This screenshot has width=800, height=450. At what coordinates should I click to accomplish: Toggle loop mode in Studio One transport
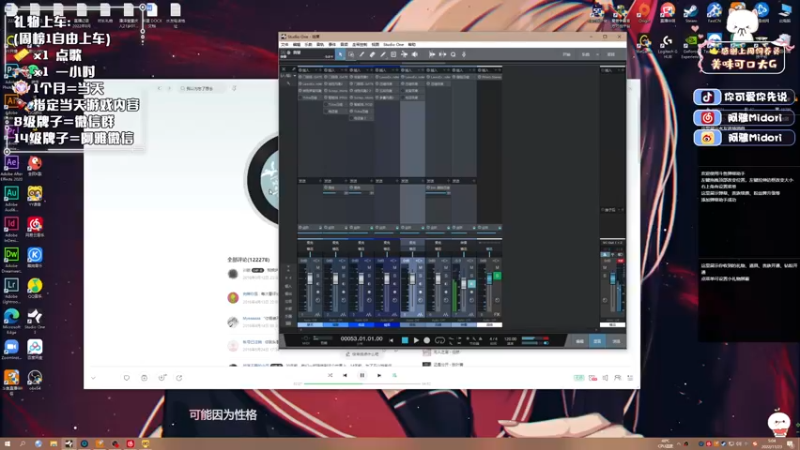[x=440, y=340]
